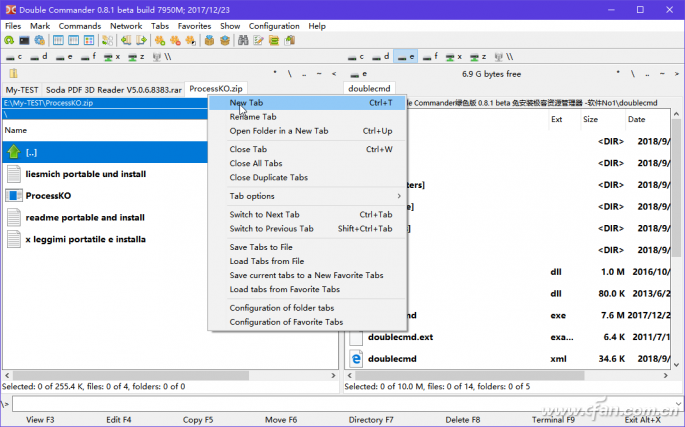Open the terminal window toolbar icon

coord(24,41)
